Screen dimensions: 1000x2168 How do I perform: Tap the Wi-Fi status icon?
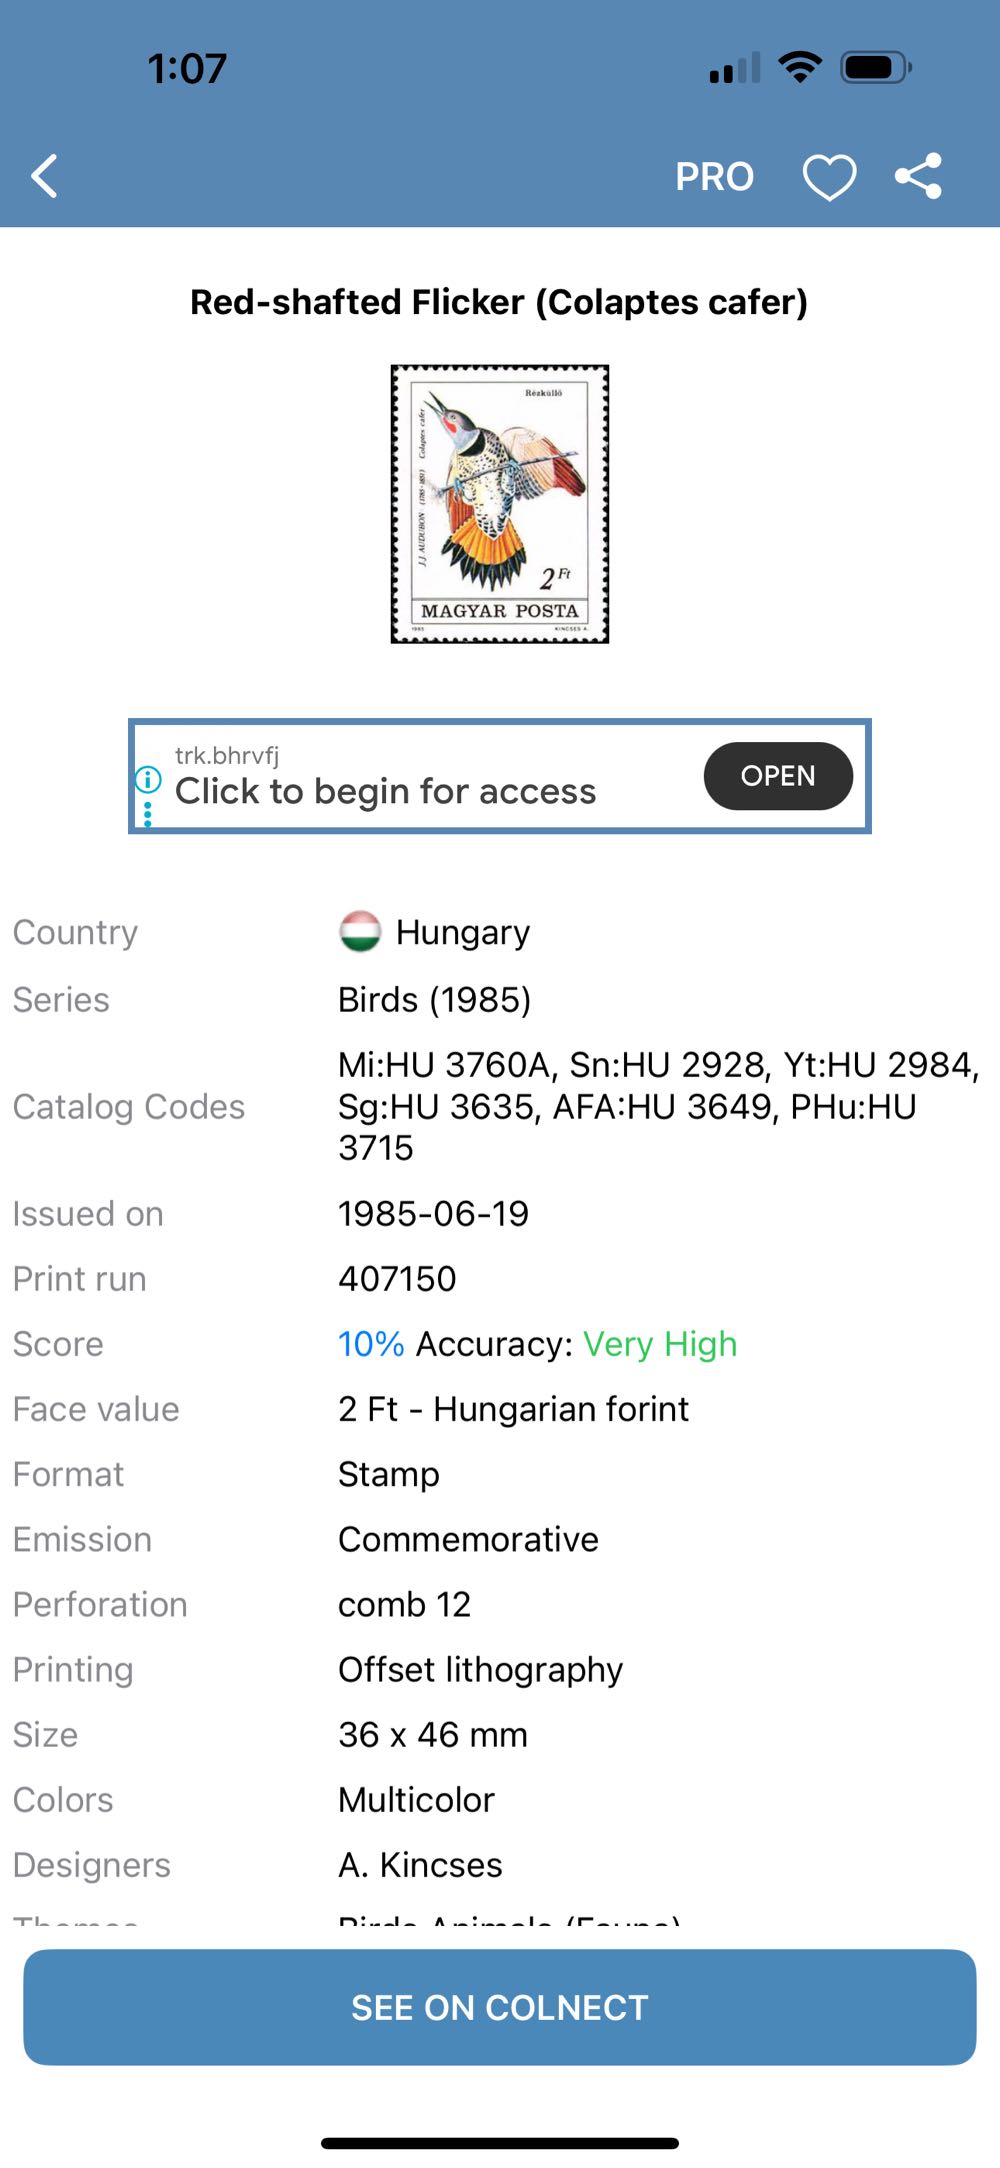(x=800, y=67)
